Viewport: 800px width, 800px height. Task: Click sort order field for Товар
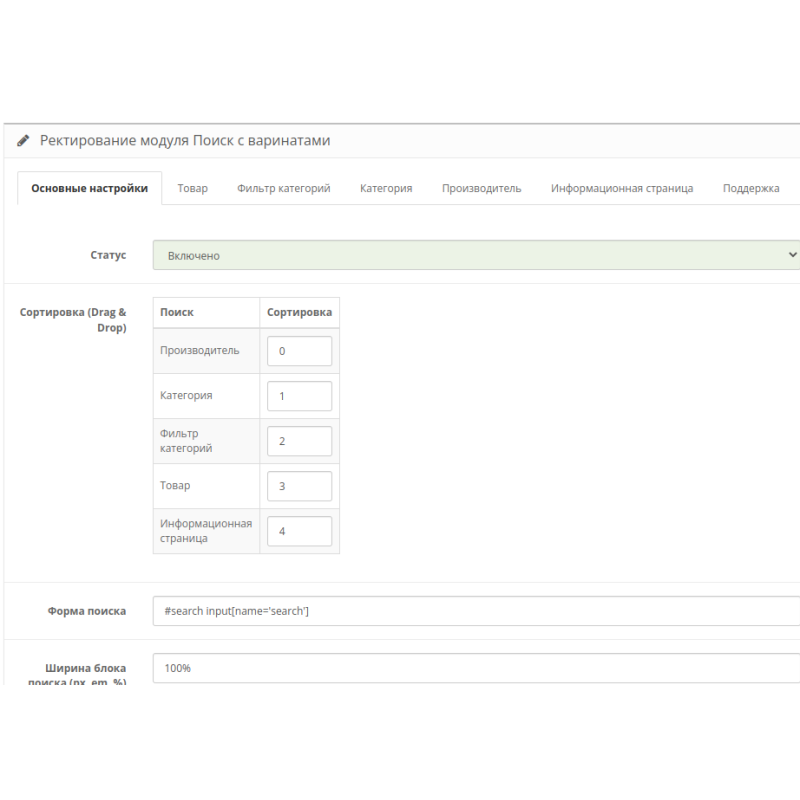tap(299, 486)
